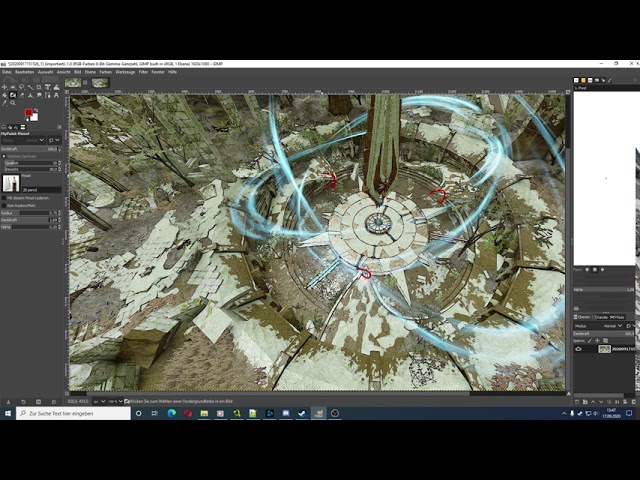Lower the layer one step
The height and width of the screenshot is (480, 640).
pyautogui.click(x=601, y=402)
